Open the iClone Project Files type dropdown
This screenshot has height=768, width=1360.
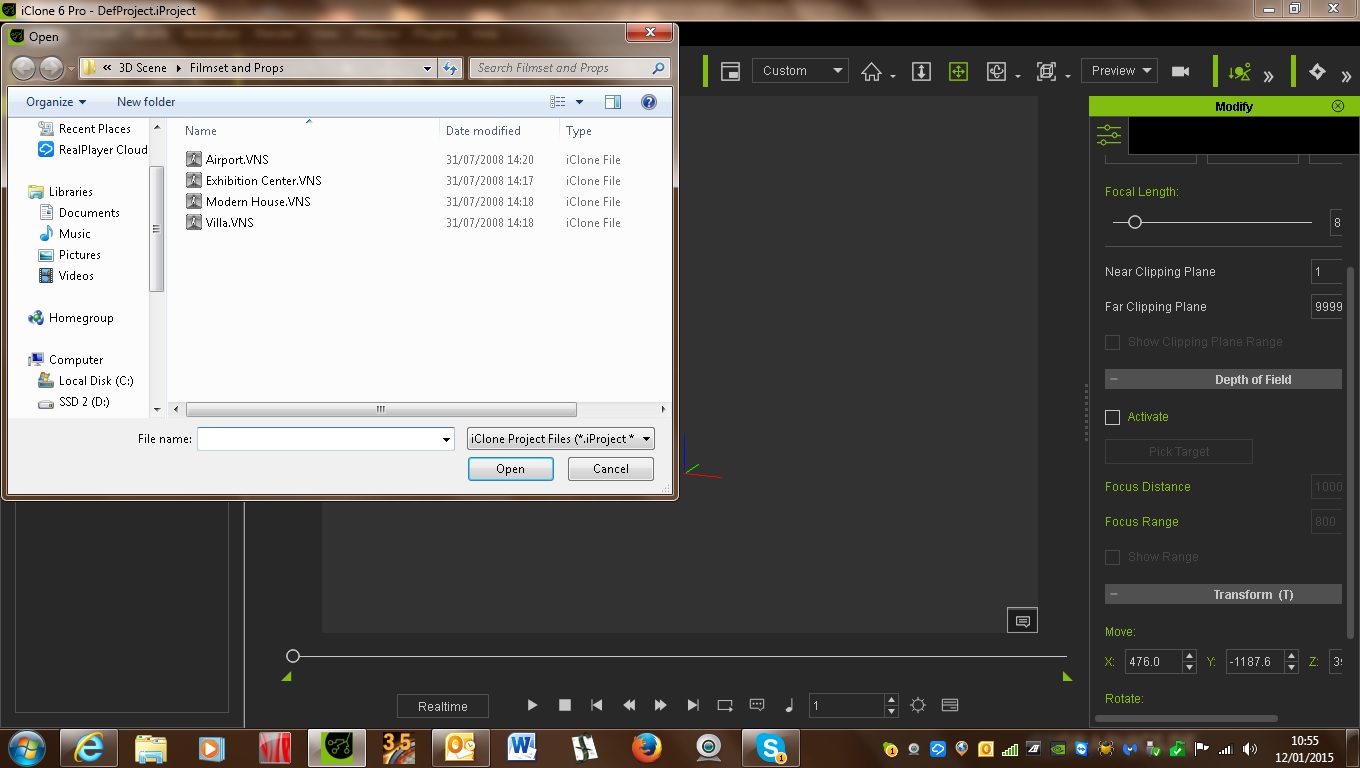560,439
